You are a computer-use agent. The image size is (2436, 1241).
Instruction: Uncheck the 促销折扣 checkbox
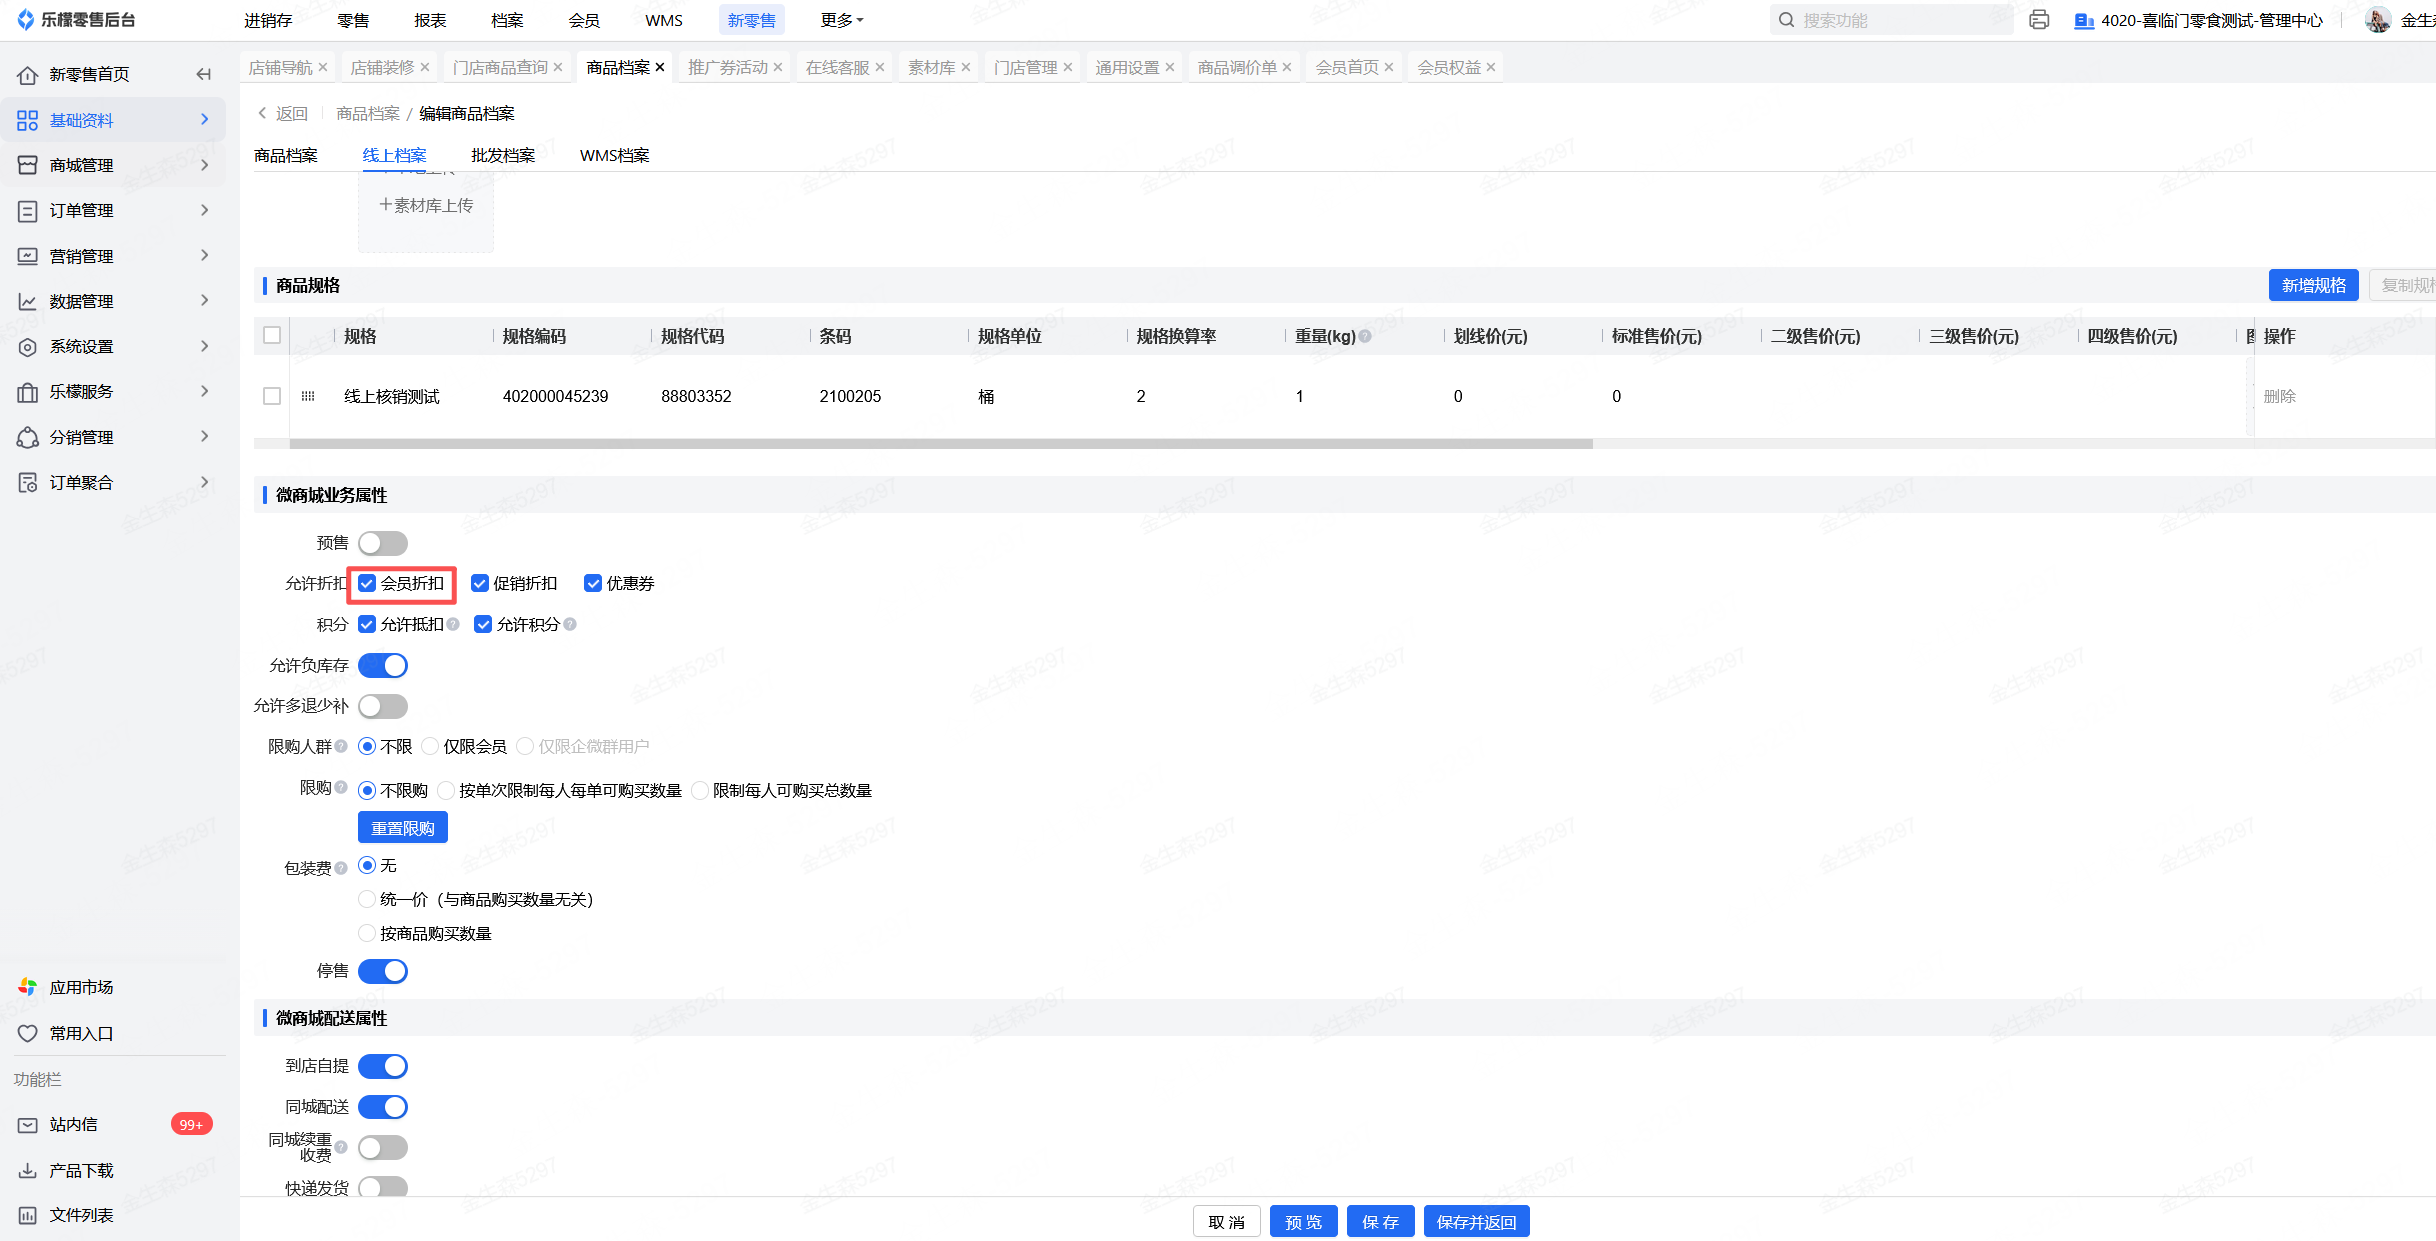tap(480, 583)
